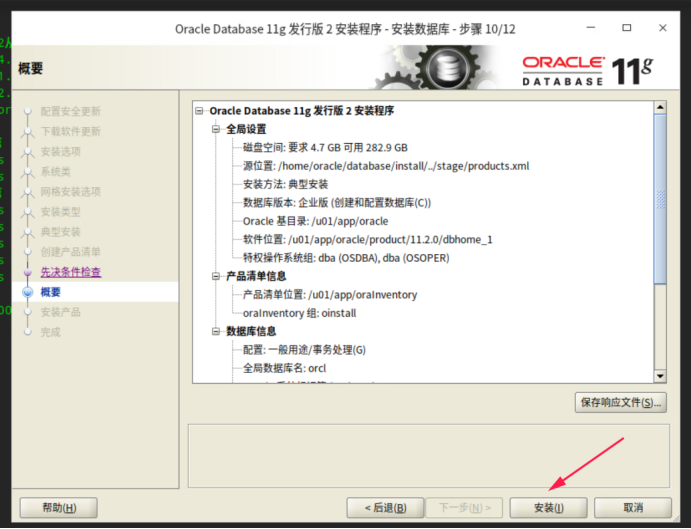
Task: Click the scrollbar down arrow in summary tree
Action: [x=660, y=376]
